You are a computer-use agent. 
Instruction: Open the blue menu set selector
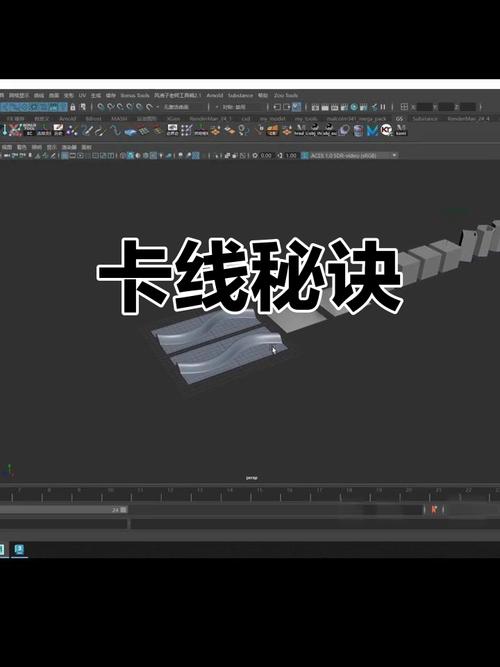click(x=34, y=107)
